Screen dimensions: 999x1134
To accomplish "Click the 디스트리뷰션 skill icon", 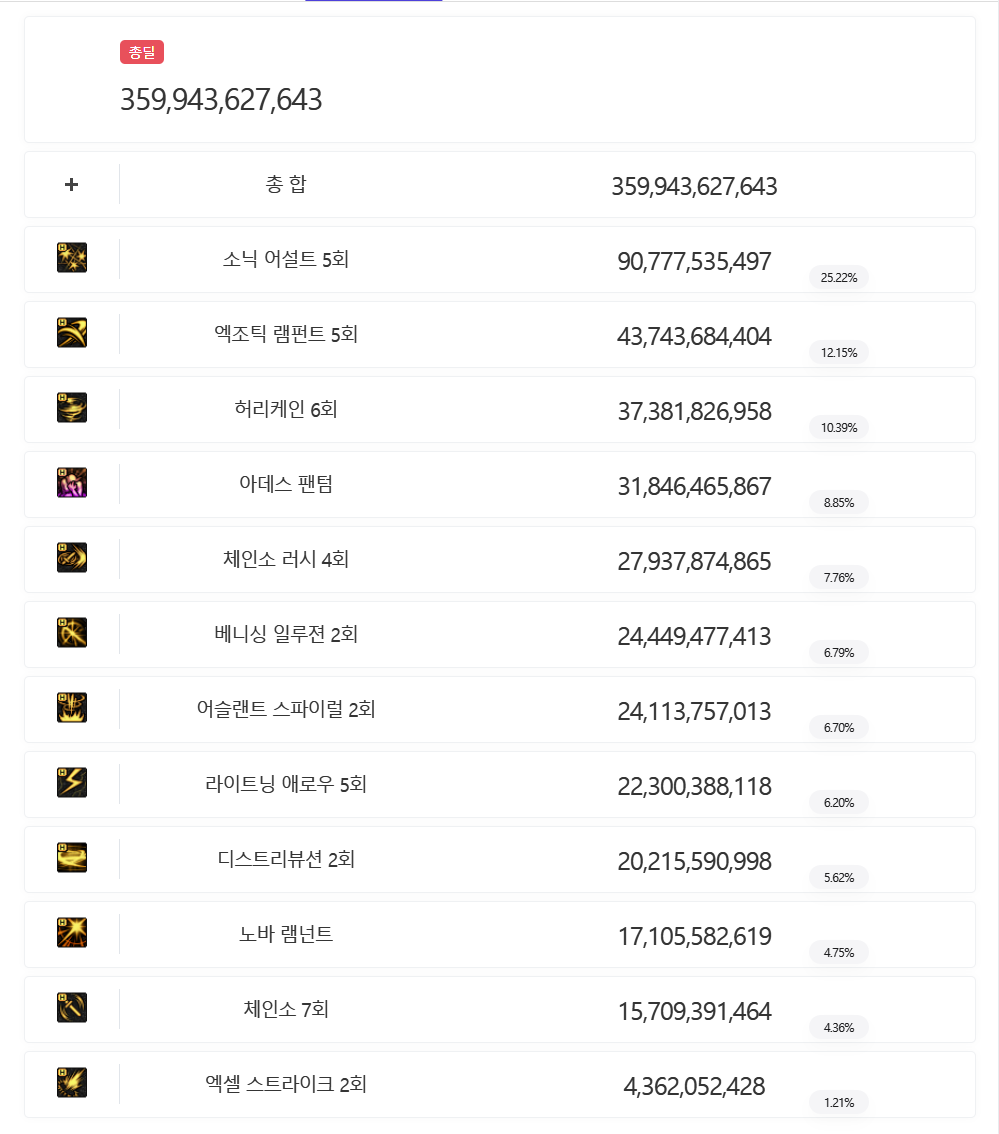I will 72,858.
